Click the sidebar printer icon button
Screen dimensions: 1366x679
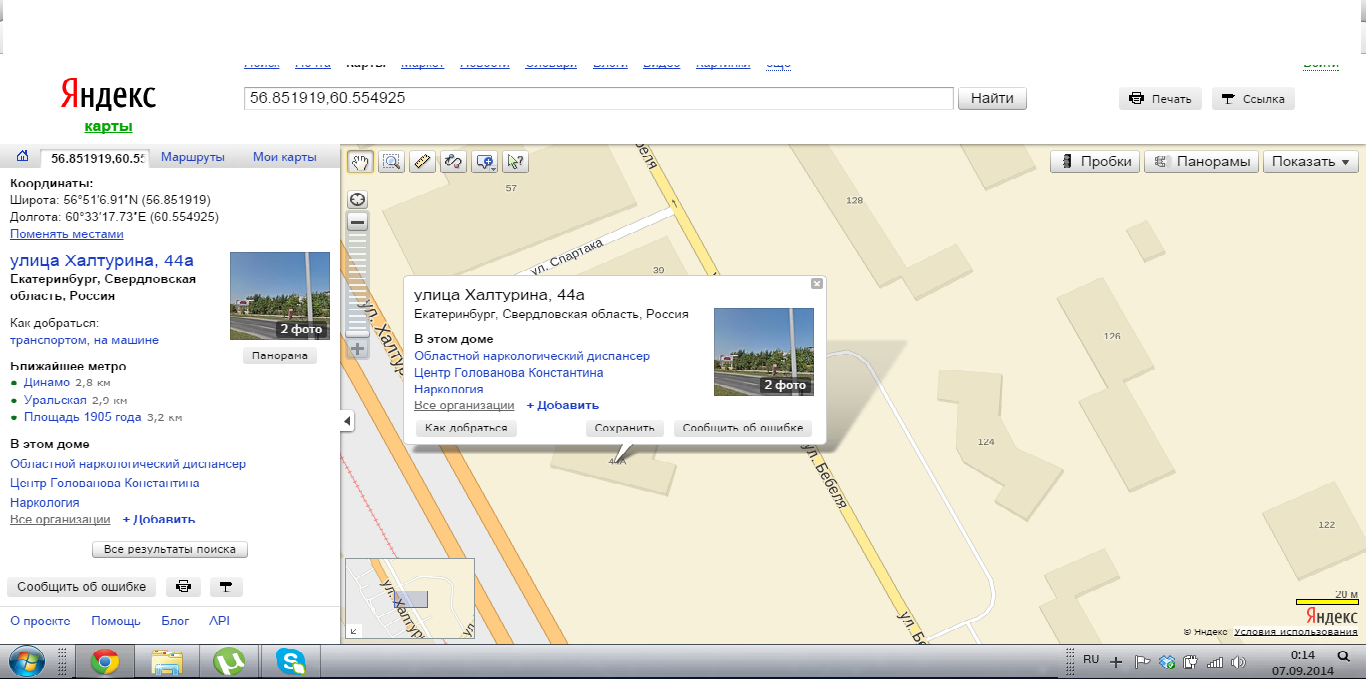tap(184, 587)
